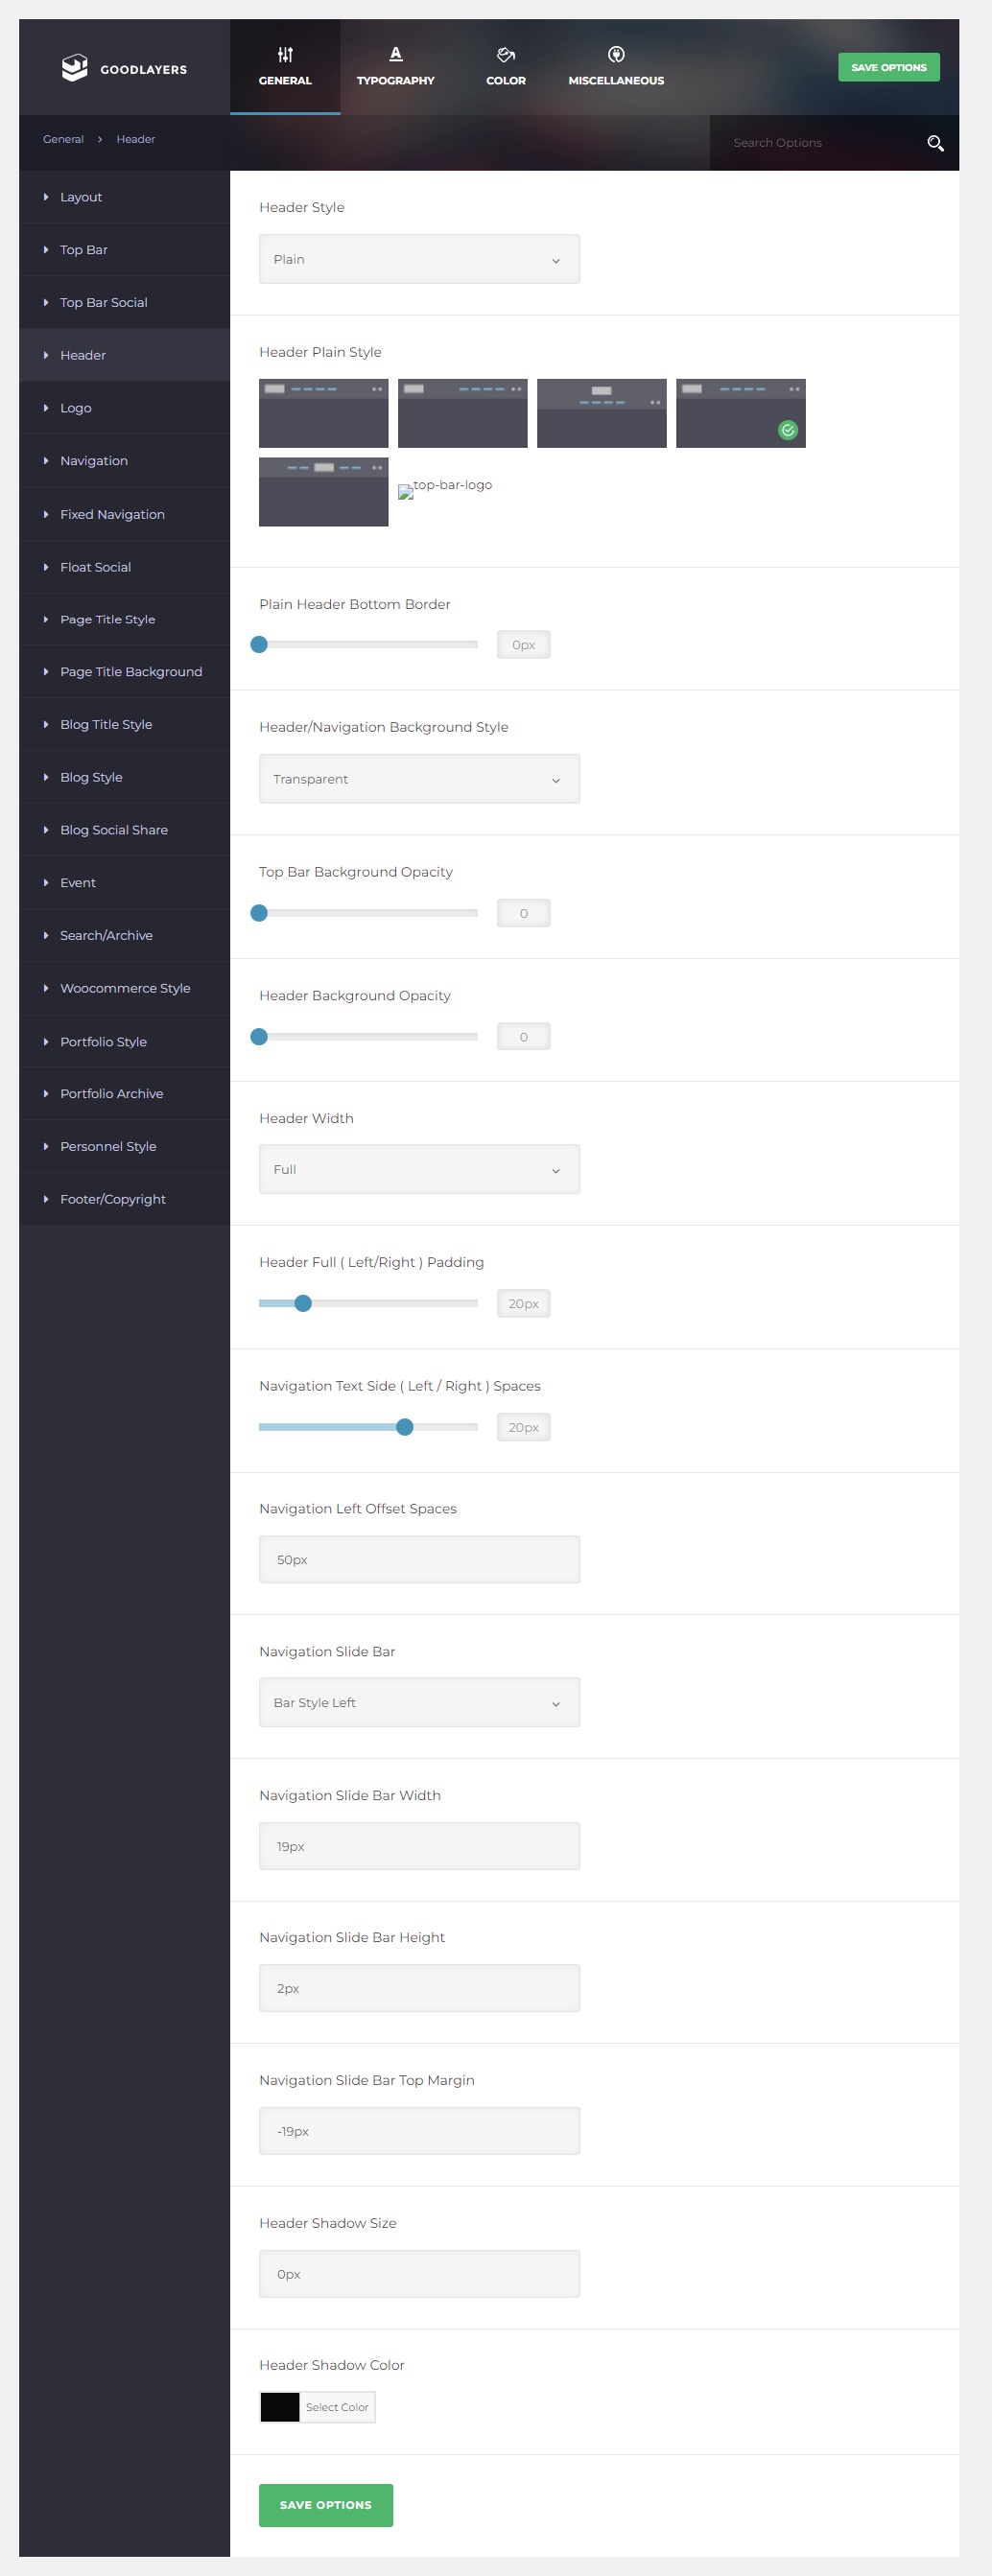Open Header/Navigation Background Style dropdown

(419, 778)
